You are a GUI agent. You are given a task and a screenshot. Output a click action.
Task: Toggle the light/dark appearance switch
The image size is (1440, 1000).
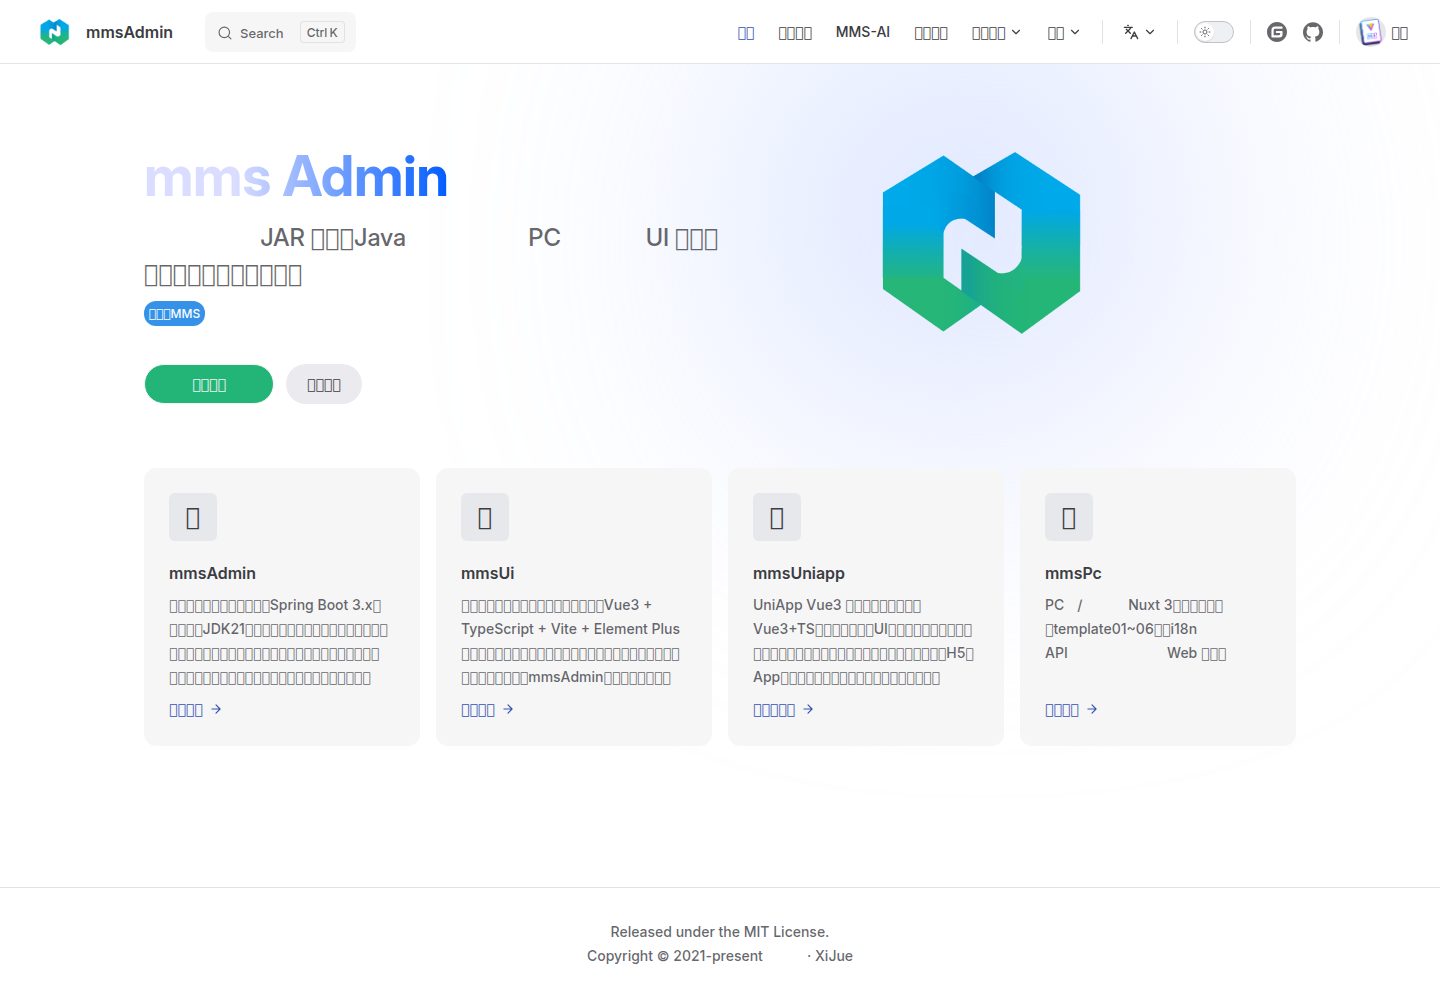(x=1214, y=32)
